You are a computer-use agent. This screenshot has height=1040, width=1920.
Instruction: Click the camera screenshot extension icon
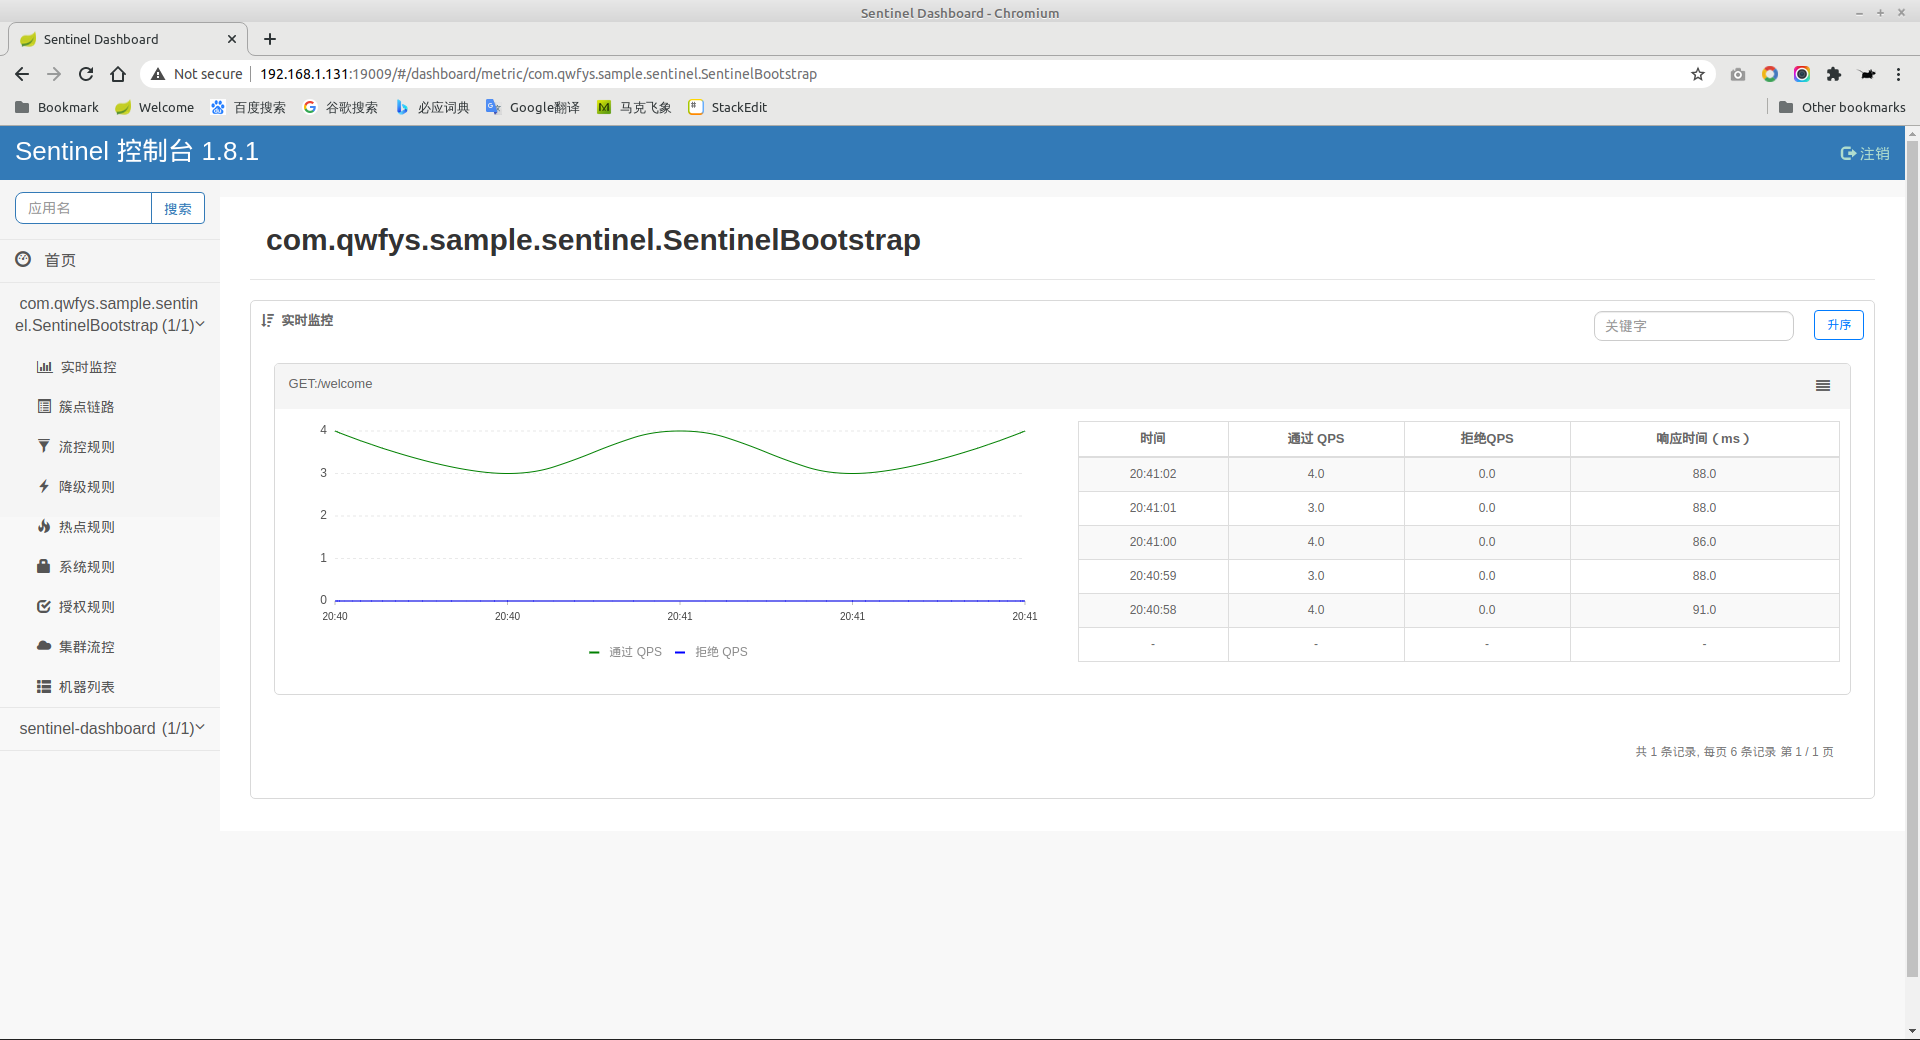coord(1738,74)
